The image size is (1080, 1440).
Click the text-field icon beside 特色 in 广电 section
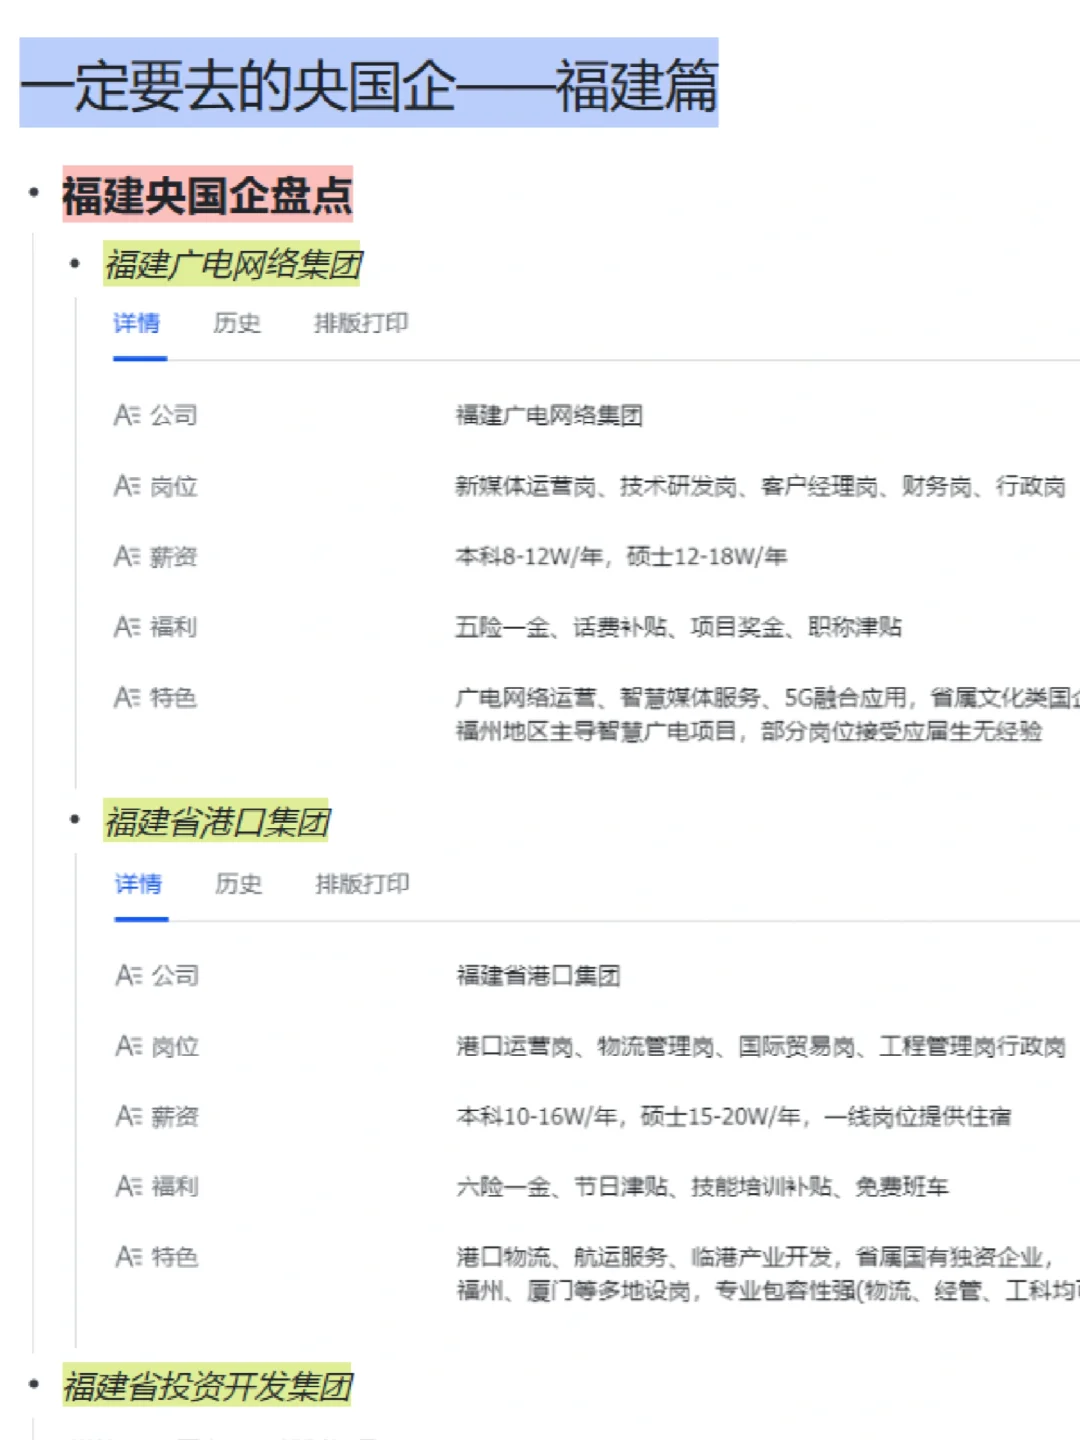tap(127, 697)
